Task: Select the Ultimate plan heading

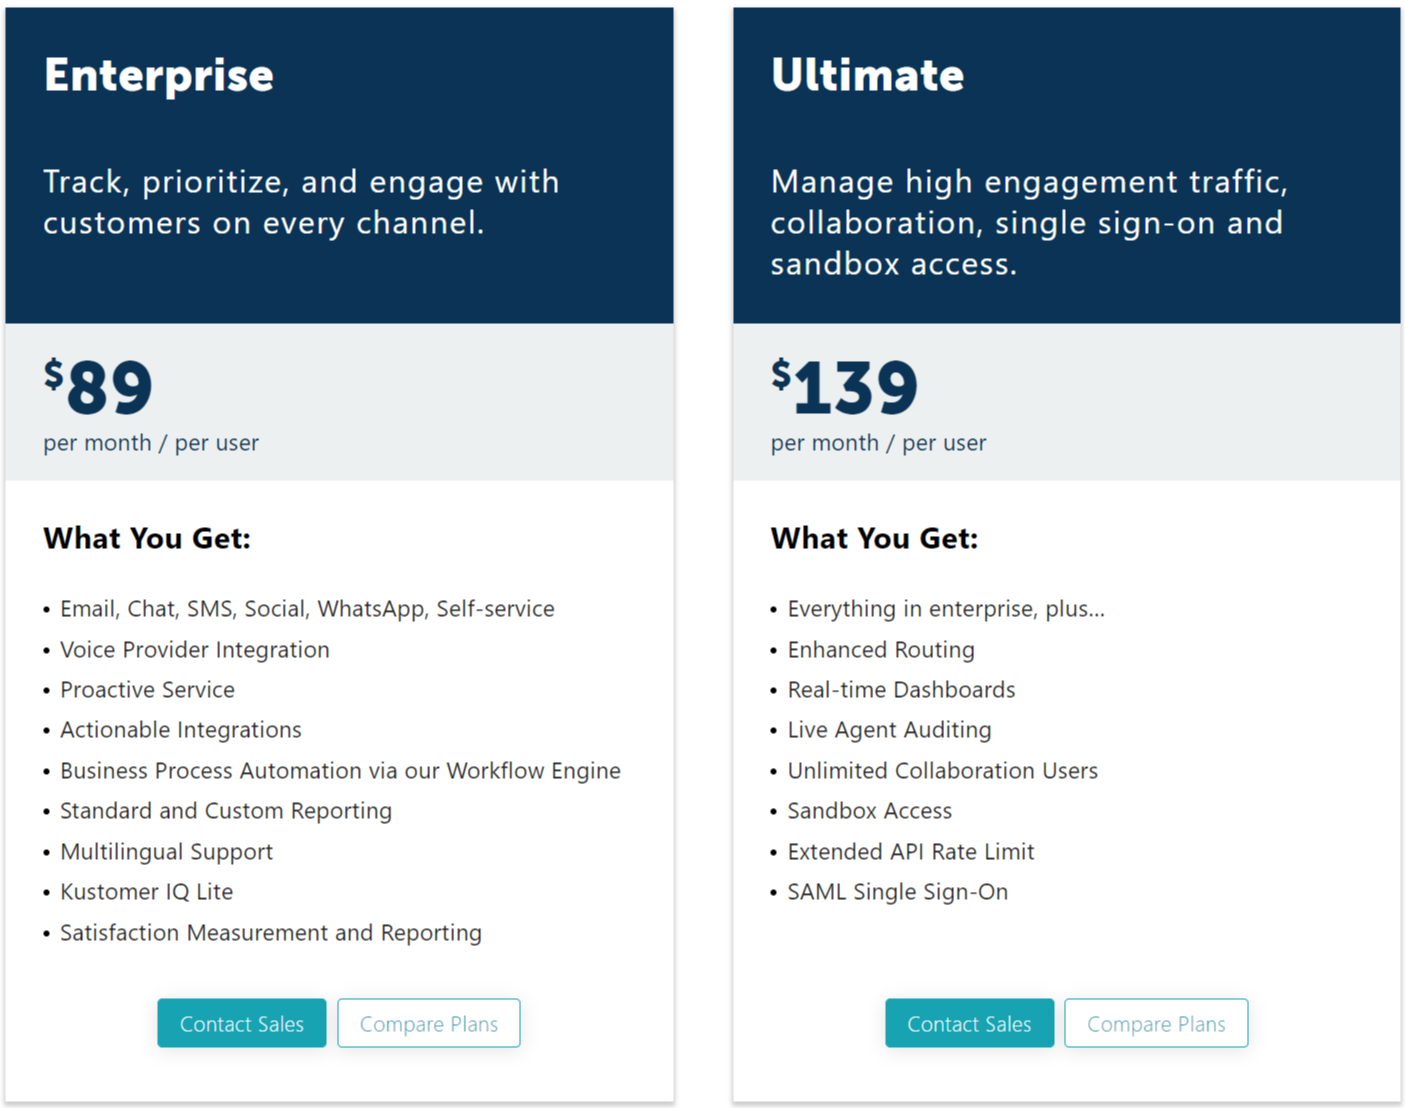Action: click(868, 75)
